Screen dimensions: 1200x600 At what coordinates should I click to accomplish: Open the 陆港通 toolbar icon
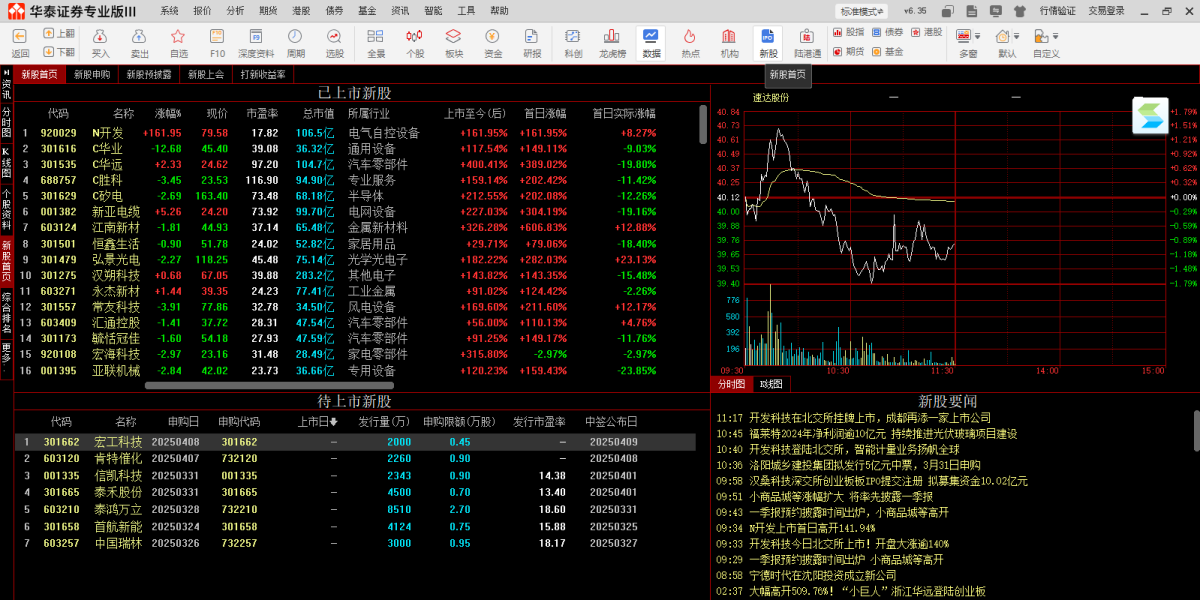[x=807, y=41]
